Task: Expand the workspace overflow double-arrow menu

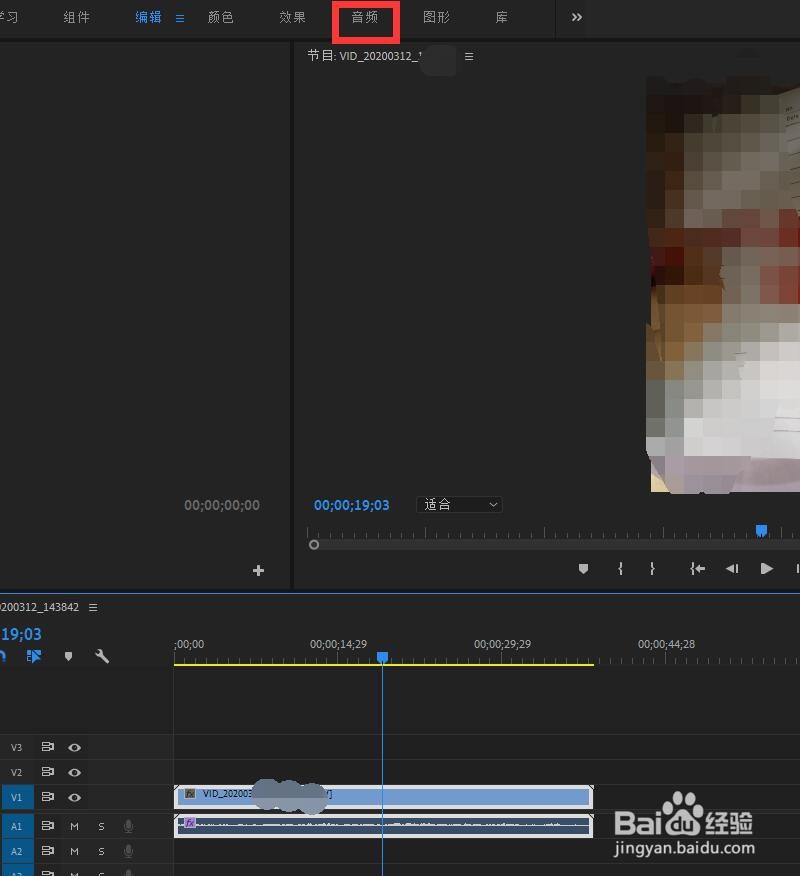Action: coord(577,17)
